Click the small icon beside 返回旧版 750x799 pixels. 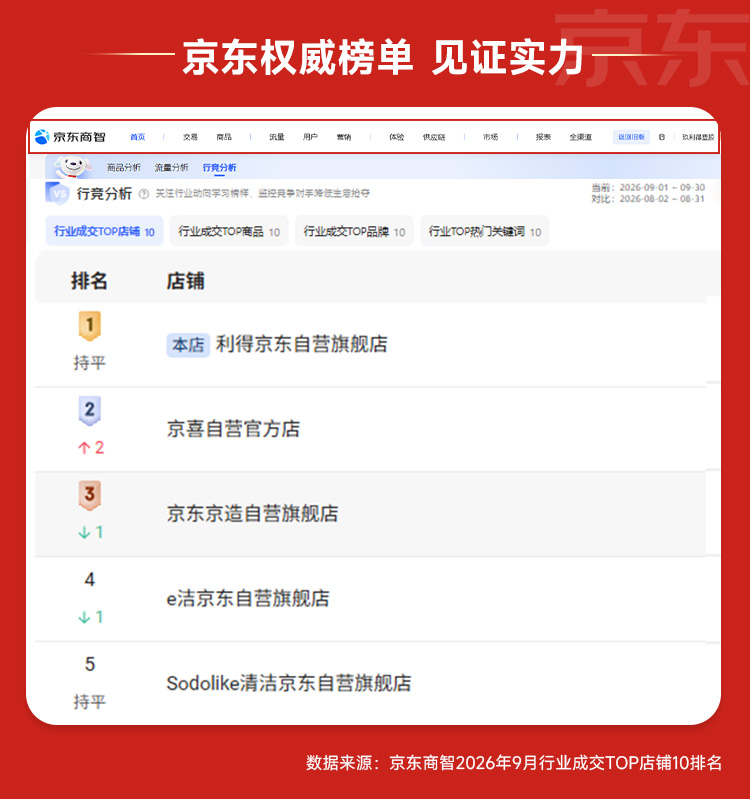click(x=662, y=137)
